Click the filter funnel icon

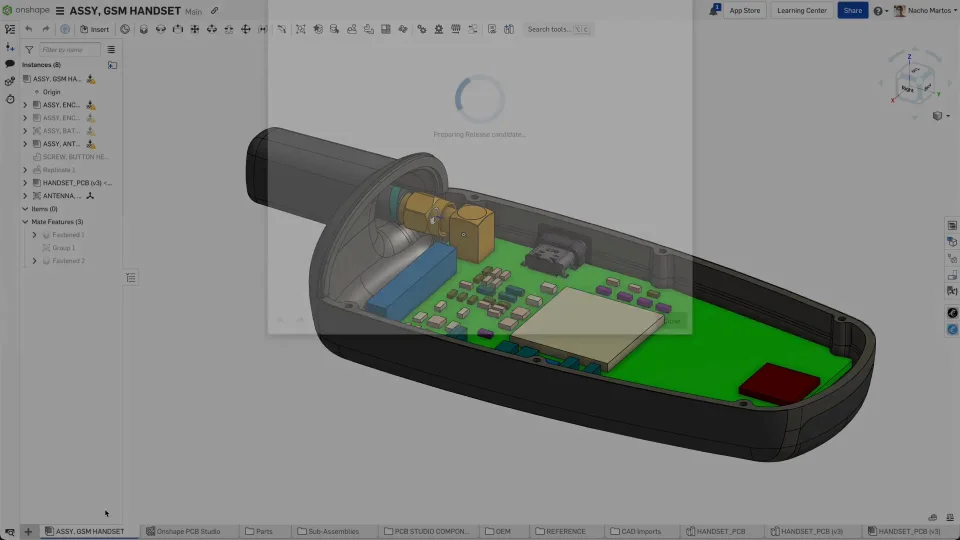(29, 49)
